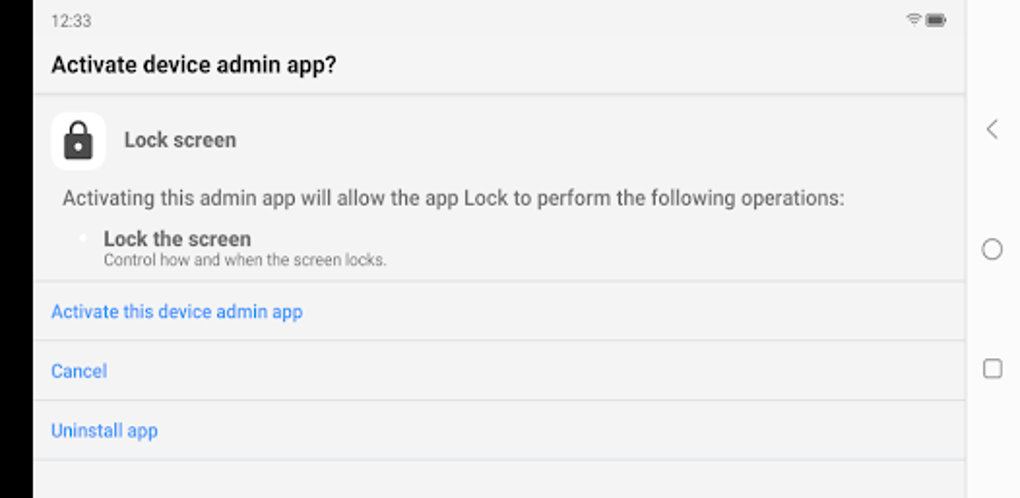Click blank space right of Lock screen name

pyautogui.click(x=600, y=140)
